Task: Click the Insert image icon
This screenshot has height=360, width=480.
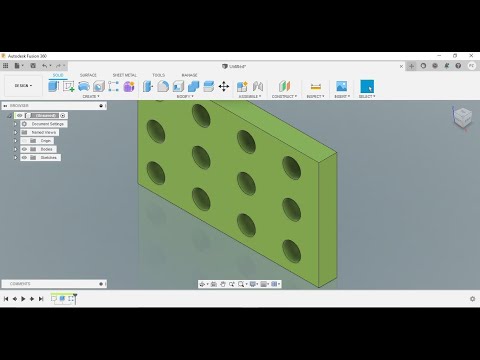Action: click(341, 86)
